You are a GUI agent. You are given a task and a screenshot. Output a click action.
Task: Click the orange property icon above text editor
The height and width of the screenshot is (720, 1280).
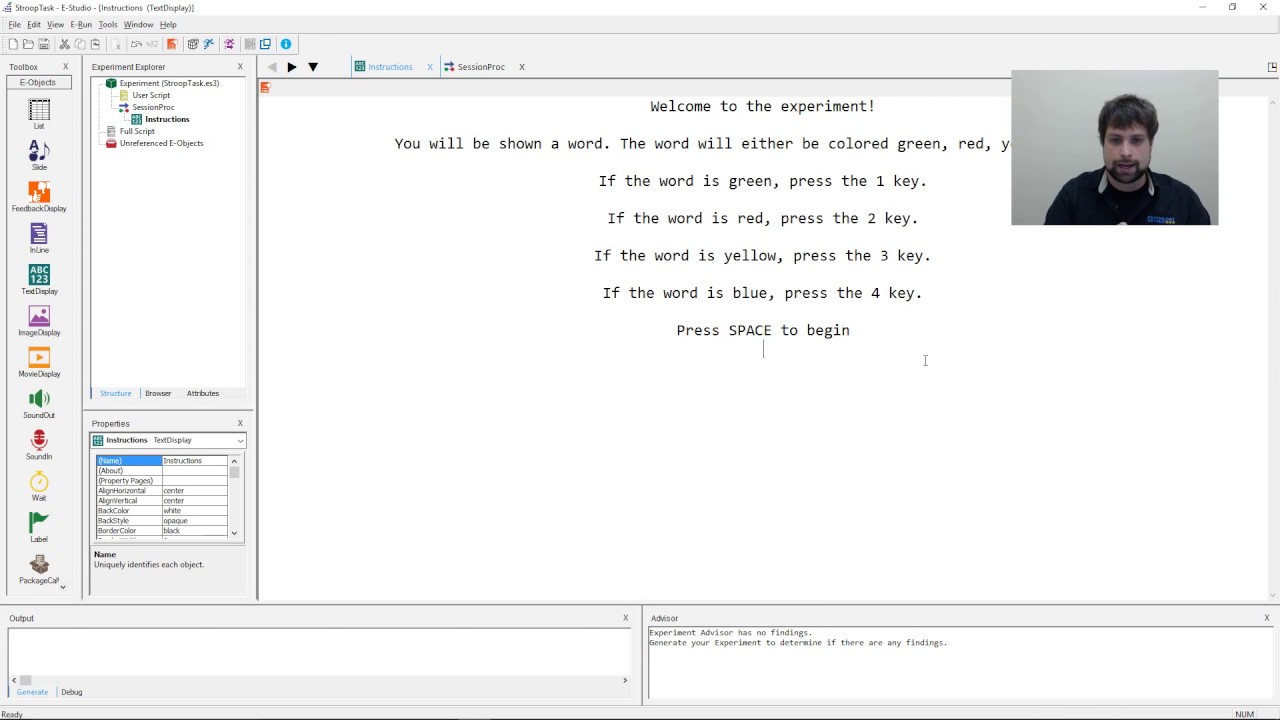click(265, 88)
